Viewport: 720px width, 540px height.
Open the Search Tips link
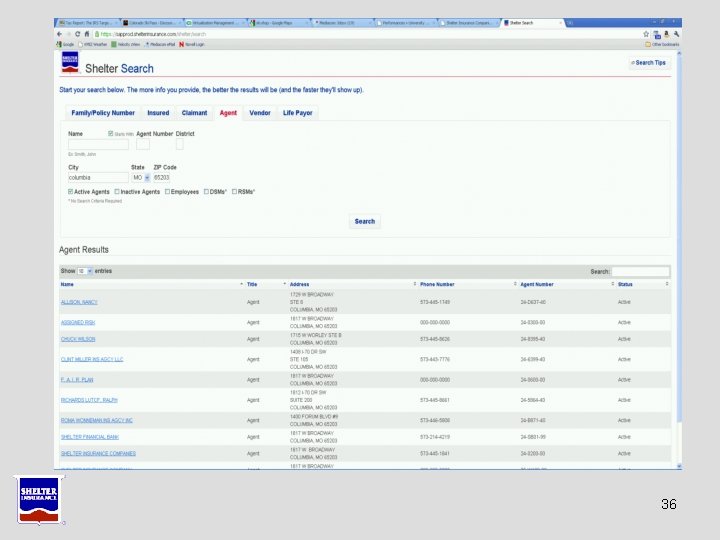click(x=649, y=63)
